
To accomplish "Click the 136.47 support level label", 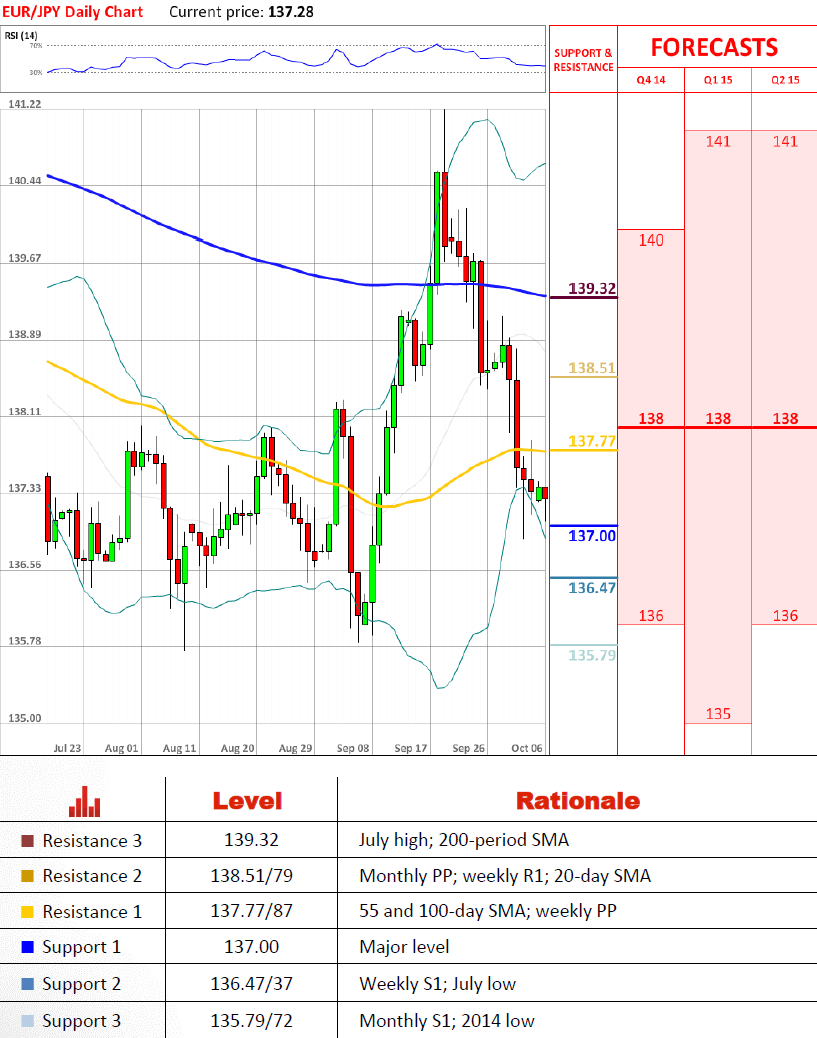I will click(592, 588).
